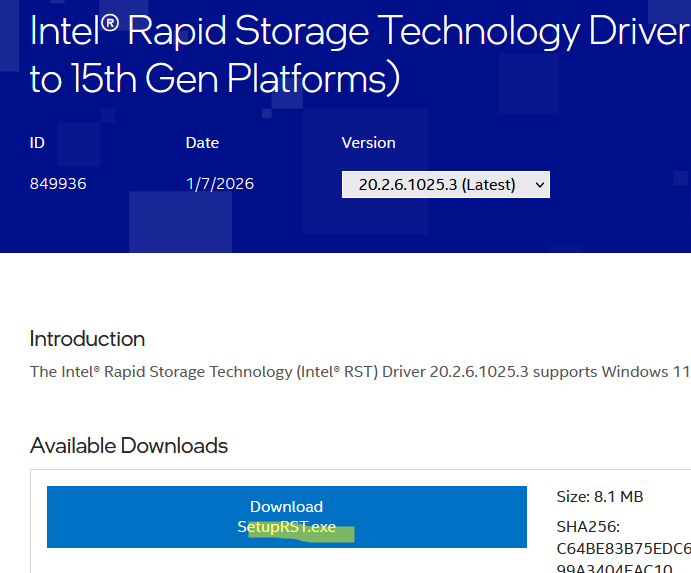The width and height of the screenshot is (691, 573).
Task: Click the Introduction heading
Action: [87, 339]
